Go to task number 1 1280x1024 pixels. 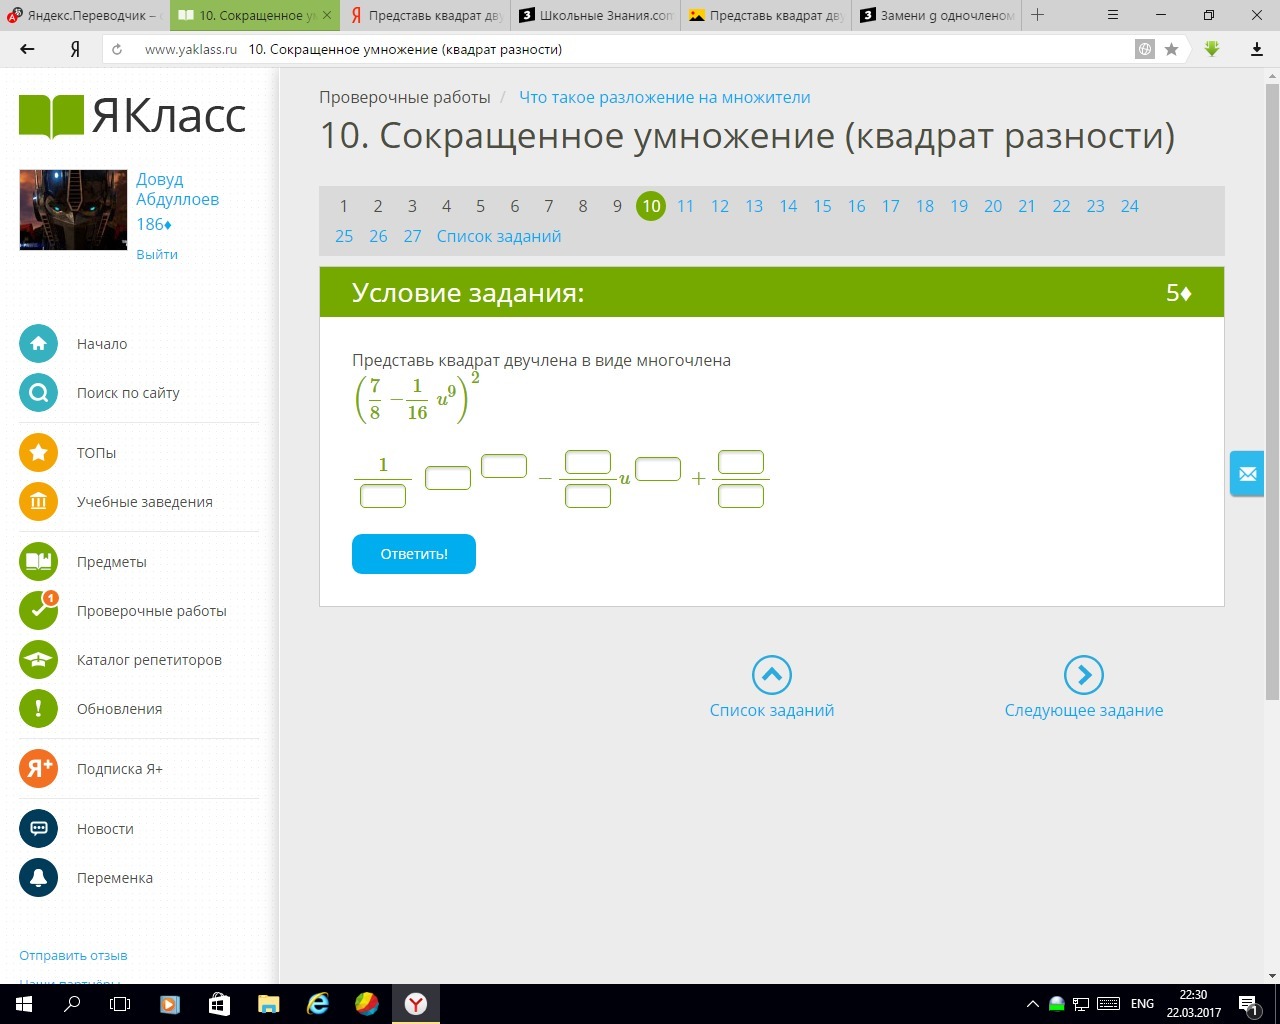pyautogui.click(x=343, y=206)
